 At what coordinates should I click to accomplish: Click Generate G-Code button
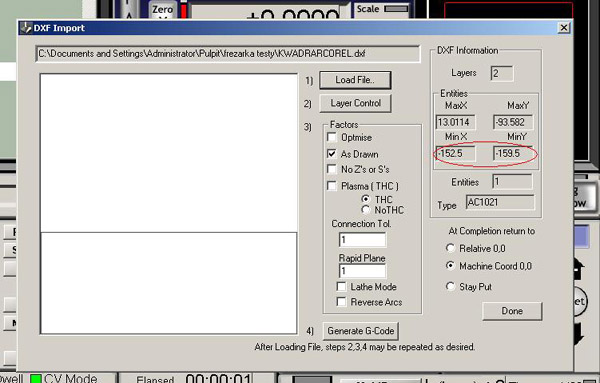361,331
